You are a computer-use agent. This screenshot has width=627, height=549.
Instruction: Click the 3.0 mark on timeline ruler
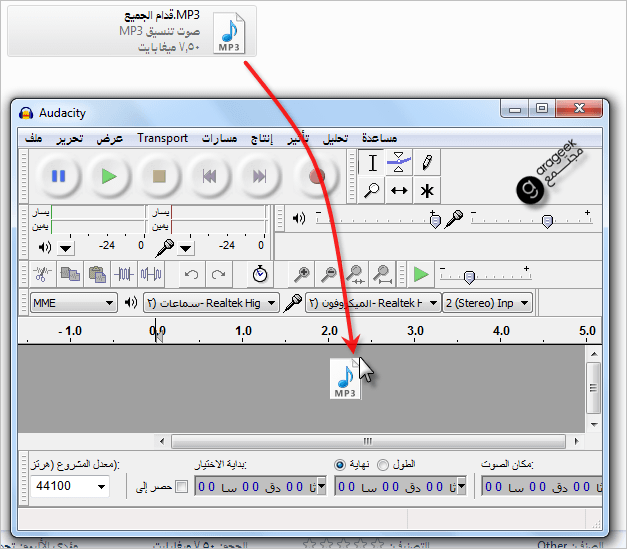(415, 331)
